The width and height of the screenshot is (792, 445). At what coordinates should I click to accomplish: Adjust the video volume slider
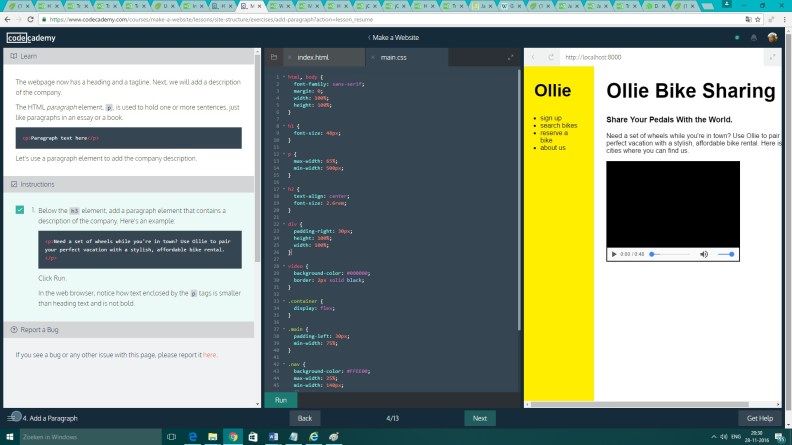coord(728,254)
